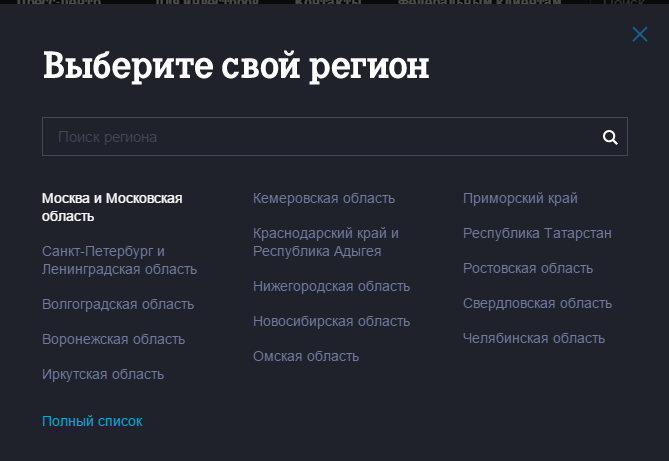The height and width of the screenshot is (461, 669).
Task: Choose Кемеровская область
Action: 324,198
